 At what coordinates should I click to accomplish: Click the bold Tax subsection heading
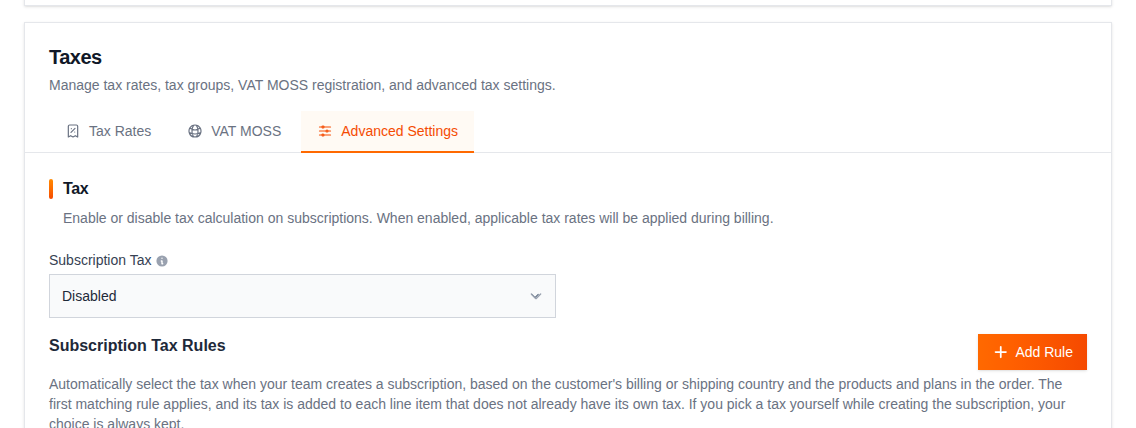[75, 188]
